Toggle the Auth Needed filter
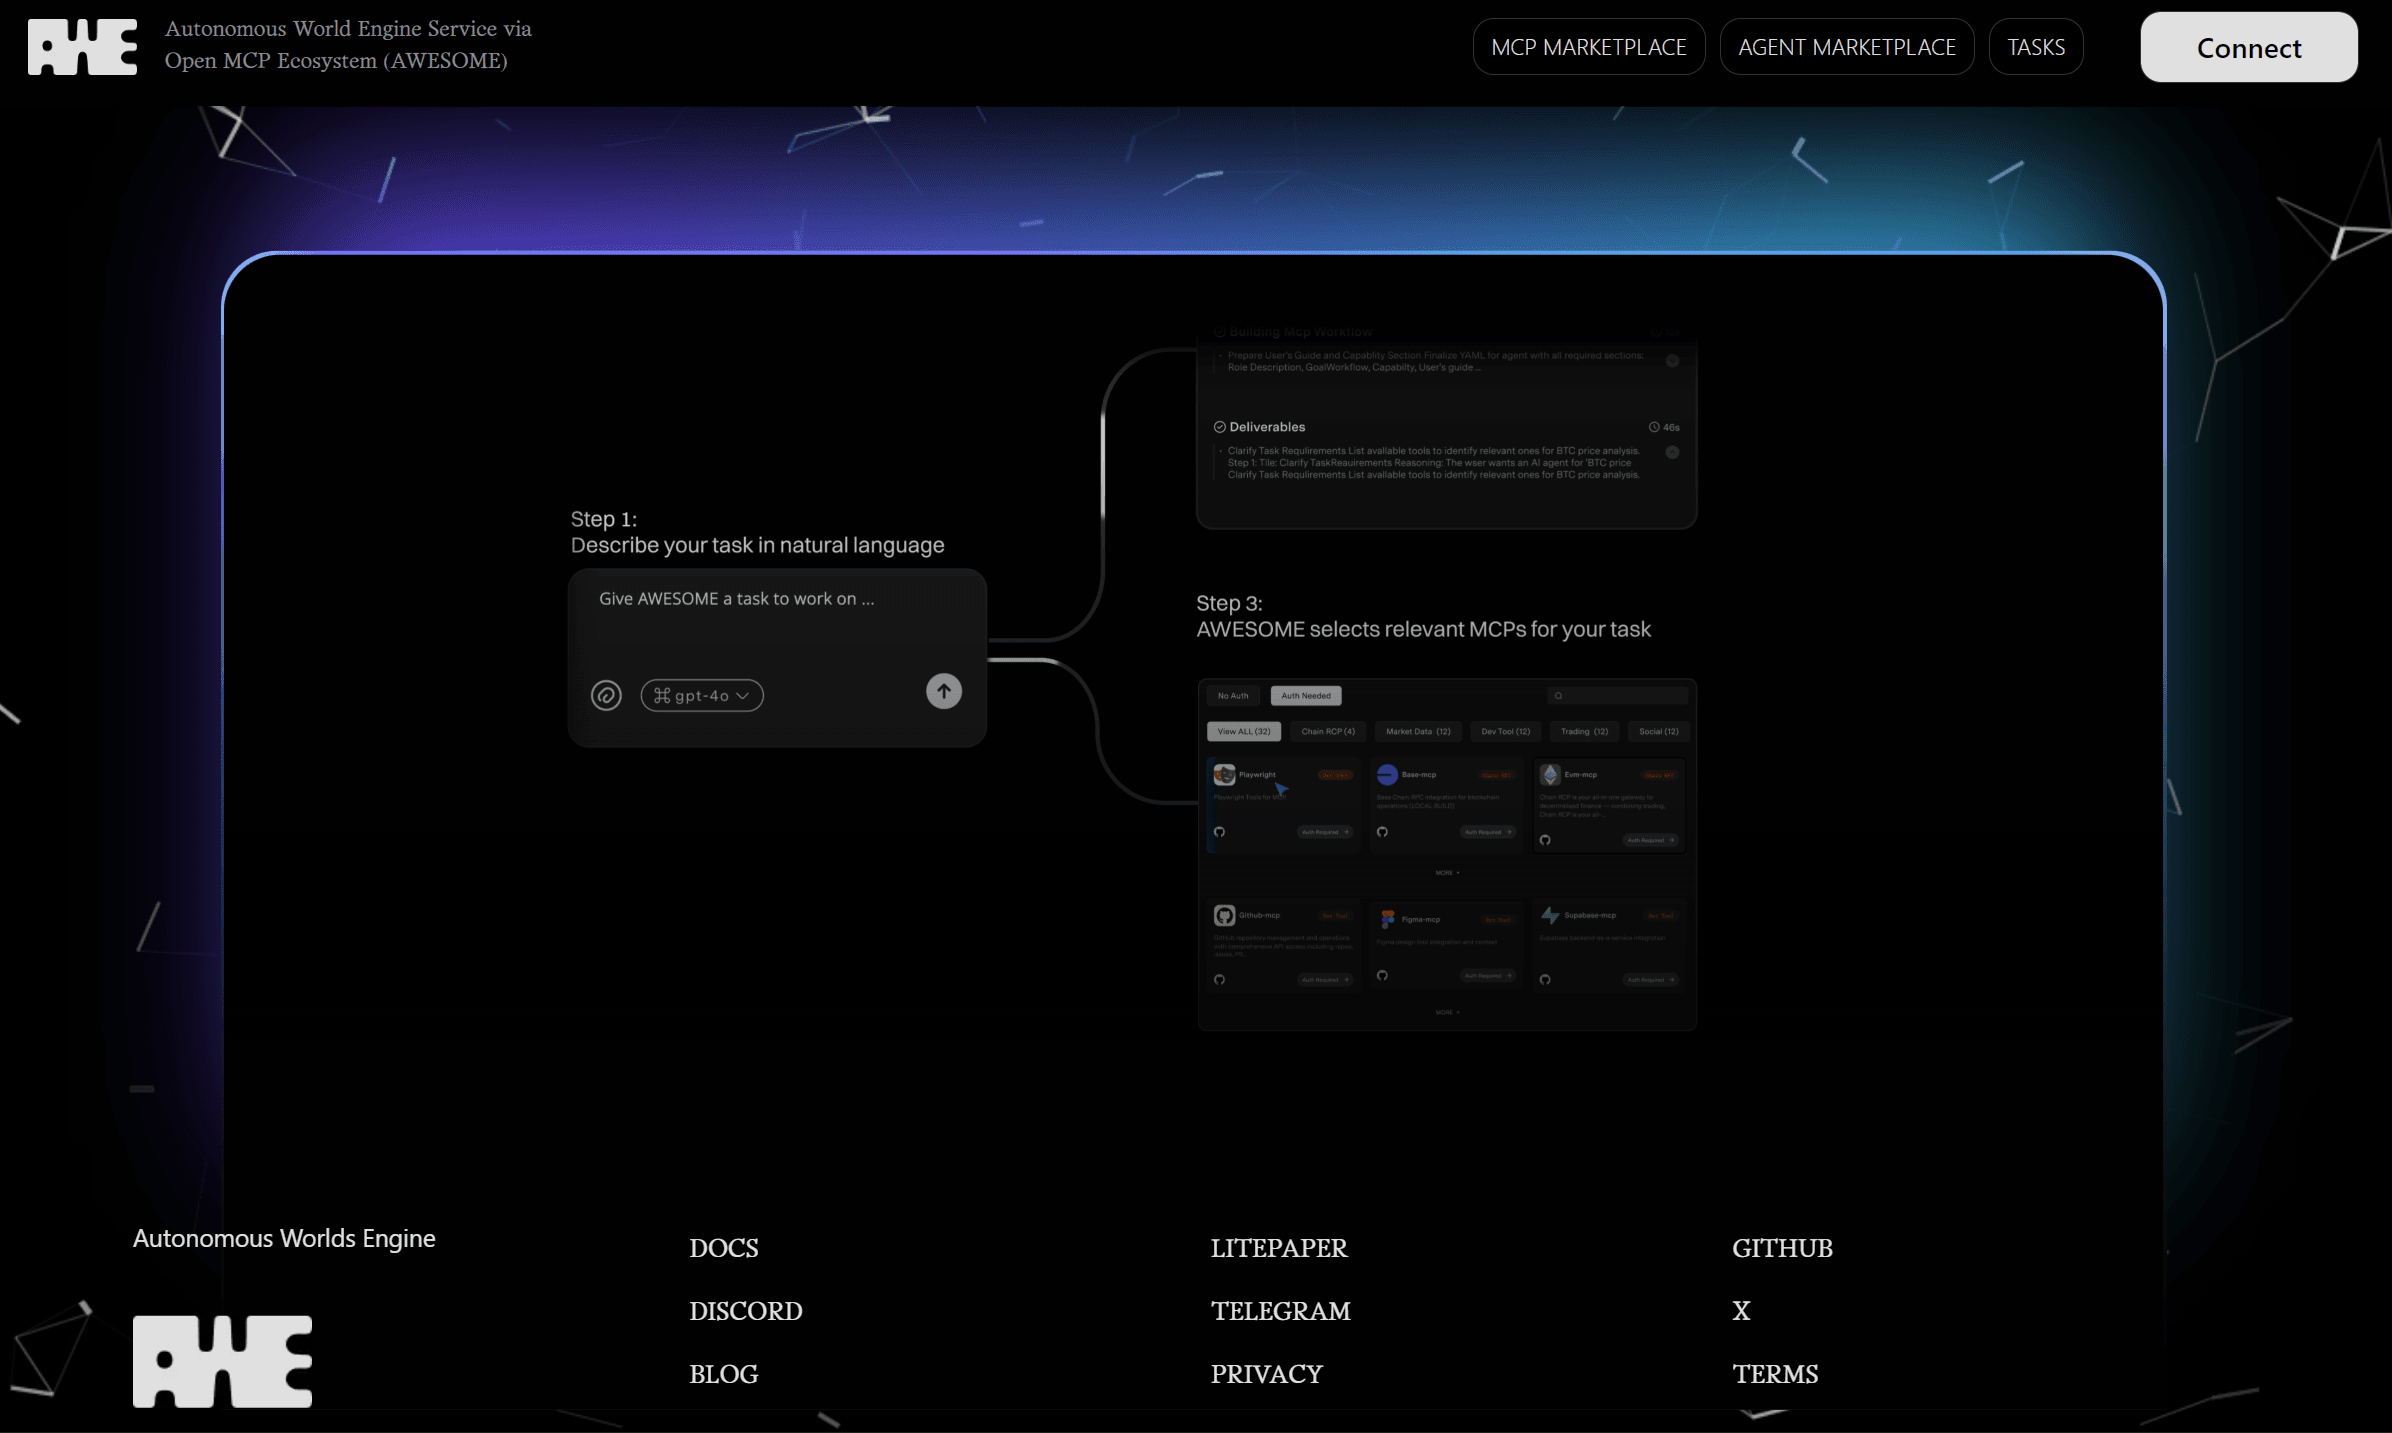The height and width of the screenshot is (1433, 2392). [1305, 696]
